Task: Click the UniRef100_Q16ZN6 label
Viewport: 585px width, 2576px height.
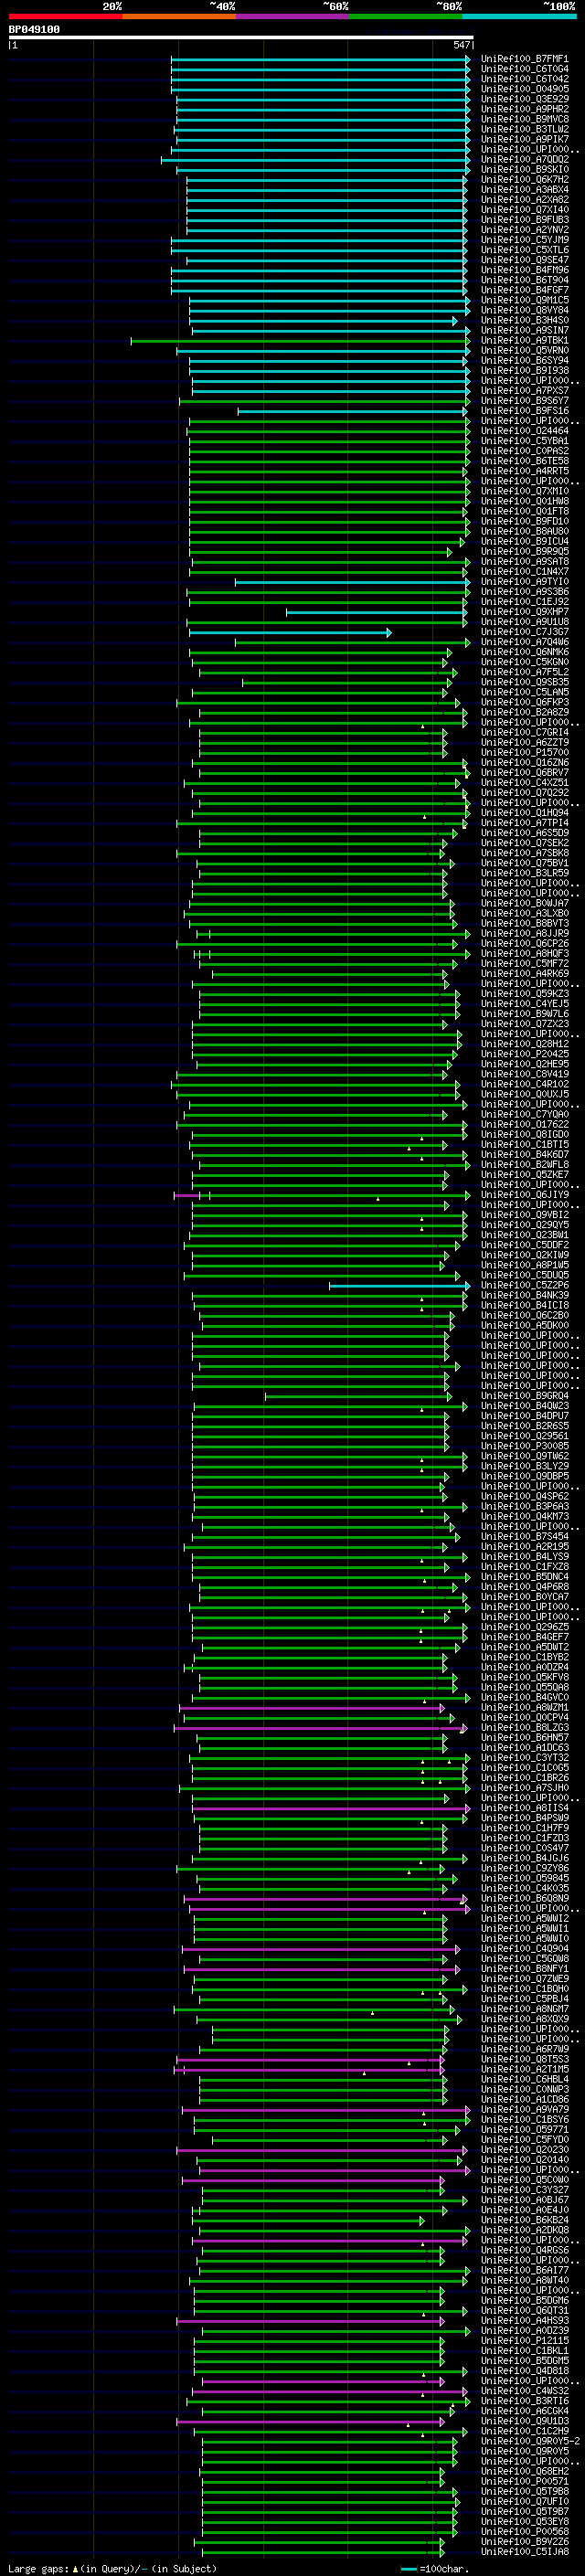Action: [x=525, y=763]
